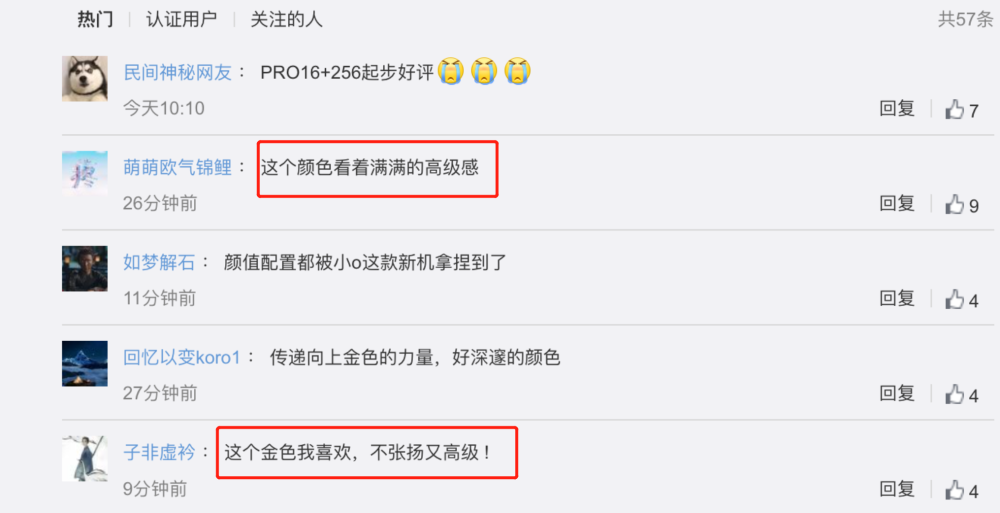Image resolution: width=1000 pixels, height=513 pixels.
Task: Open username link 回忆以变koro1
Action: 182,357
